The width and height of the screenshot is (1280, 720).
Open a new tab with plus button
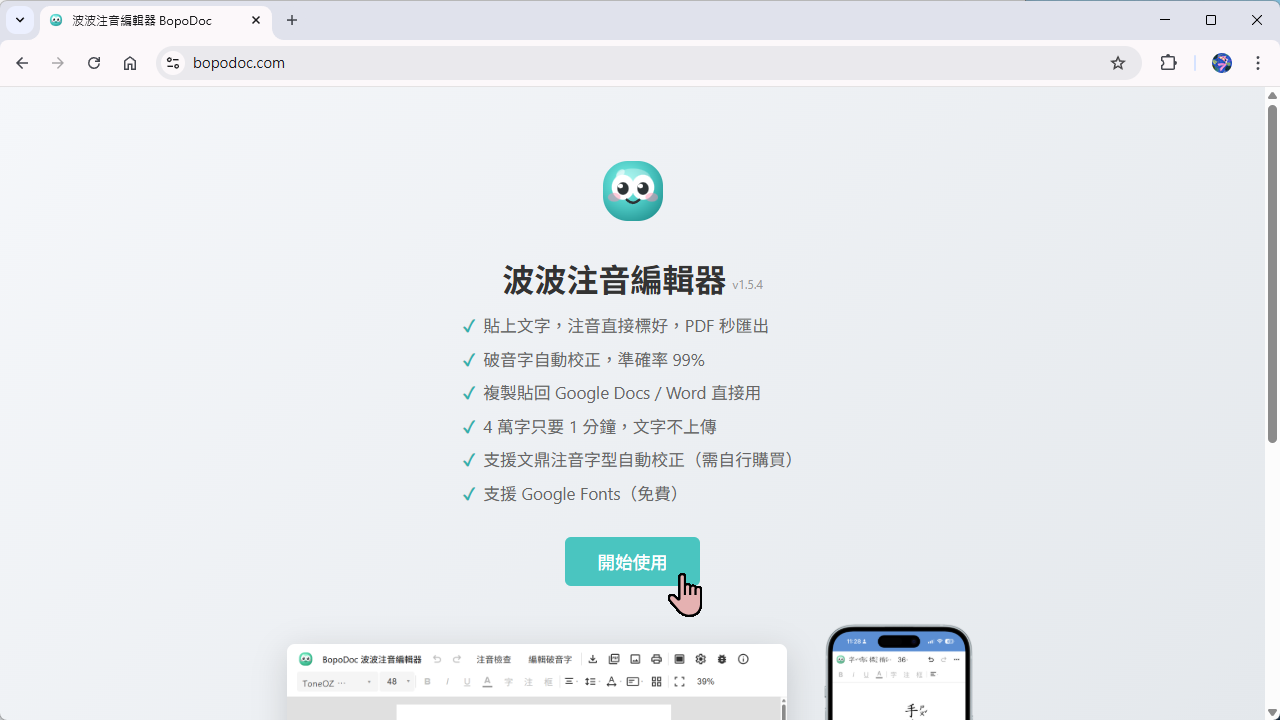(292, 20)
